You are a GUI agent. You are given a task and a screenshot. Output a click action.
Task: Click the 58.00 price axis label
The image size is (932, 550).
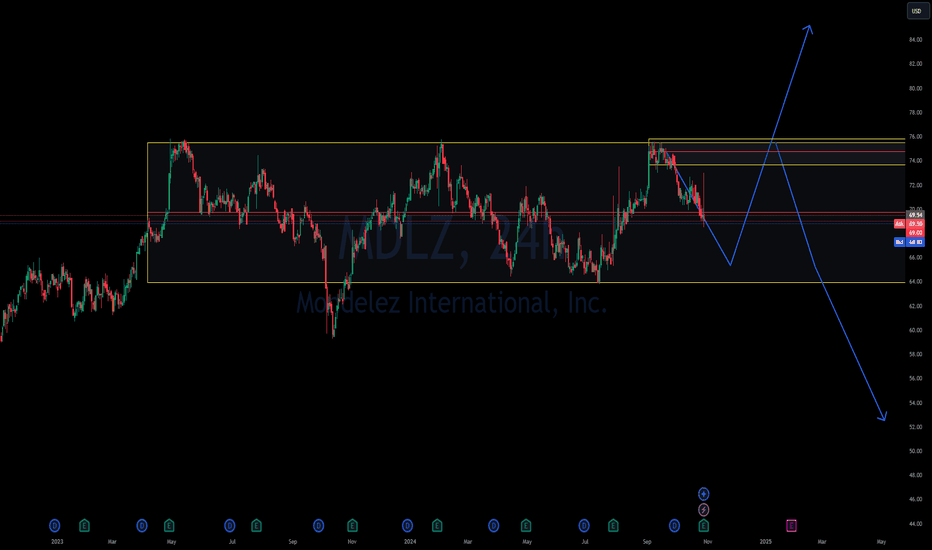(915, 354)
